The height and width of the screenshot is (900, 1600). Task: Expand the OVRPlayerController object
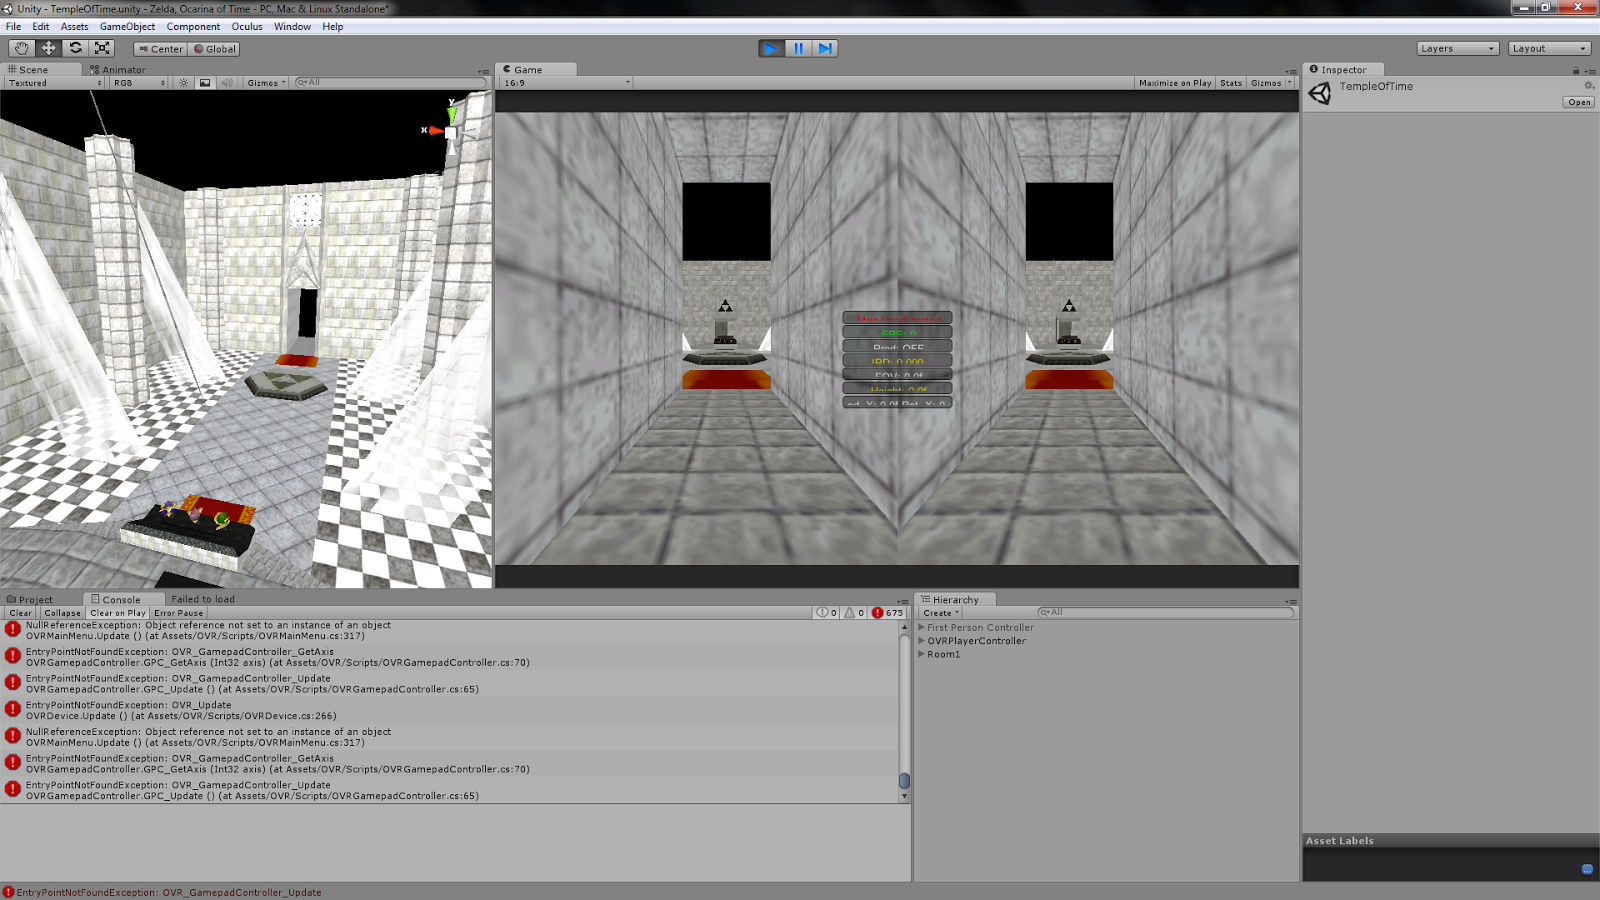tap(922, 641)
